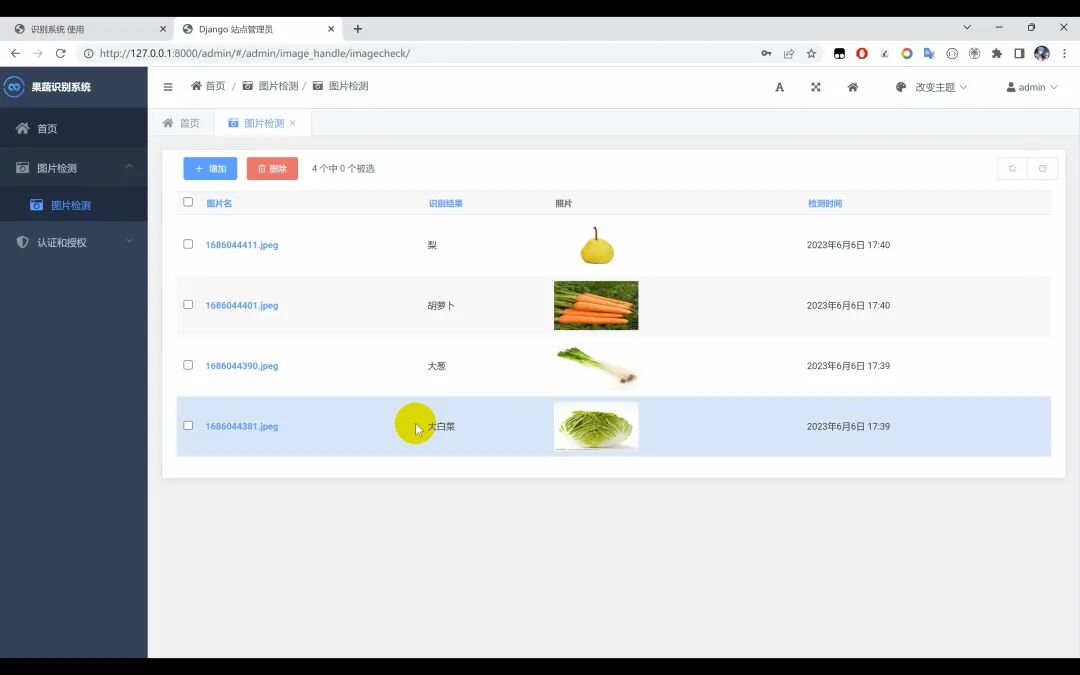Close the 图片检测 page tab
Screen dimensions: 1080x675
pos(293,123)
